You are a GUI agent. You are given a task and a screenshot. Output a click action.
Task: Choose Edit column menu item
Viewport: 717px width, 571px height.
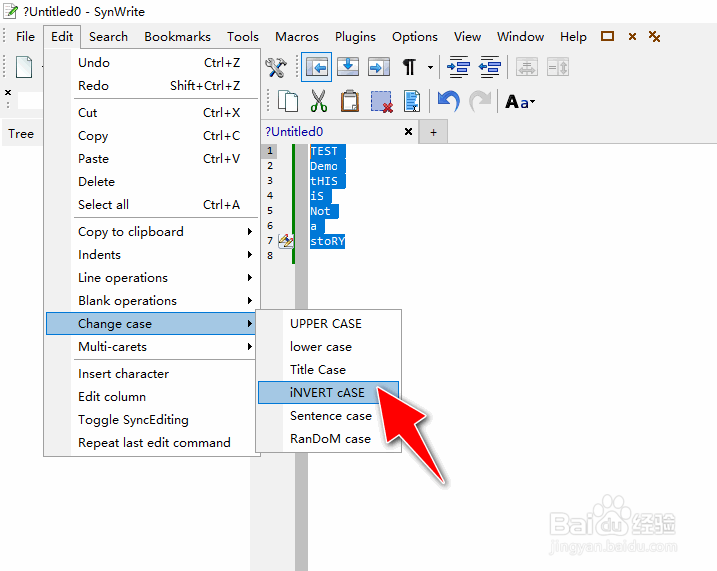[152, 396]
